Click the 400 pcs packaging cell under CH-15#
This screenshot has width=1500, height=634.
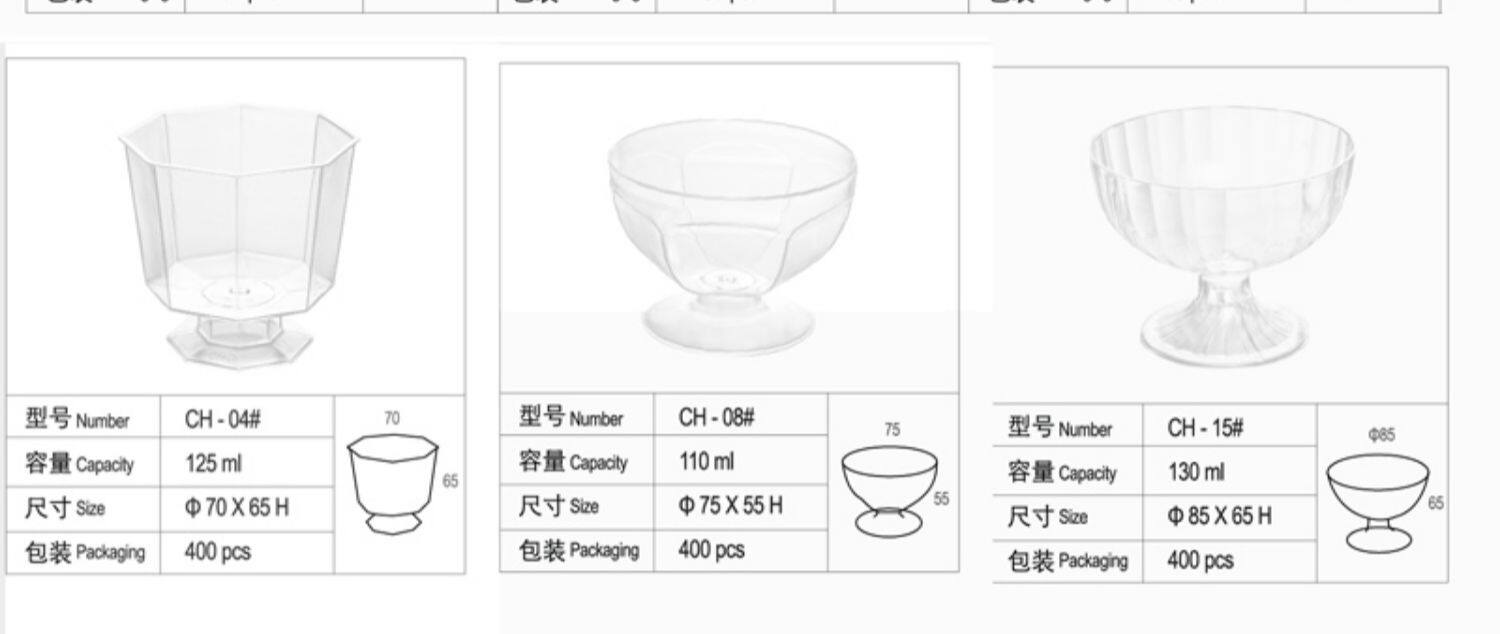(1230, 560)
